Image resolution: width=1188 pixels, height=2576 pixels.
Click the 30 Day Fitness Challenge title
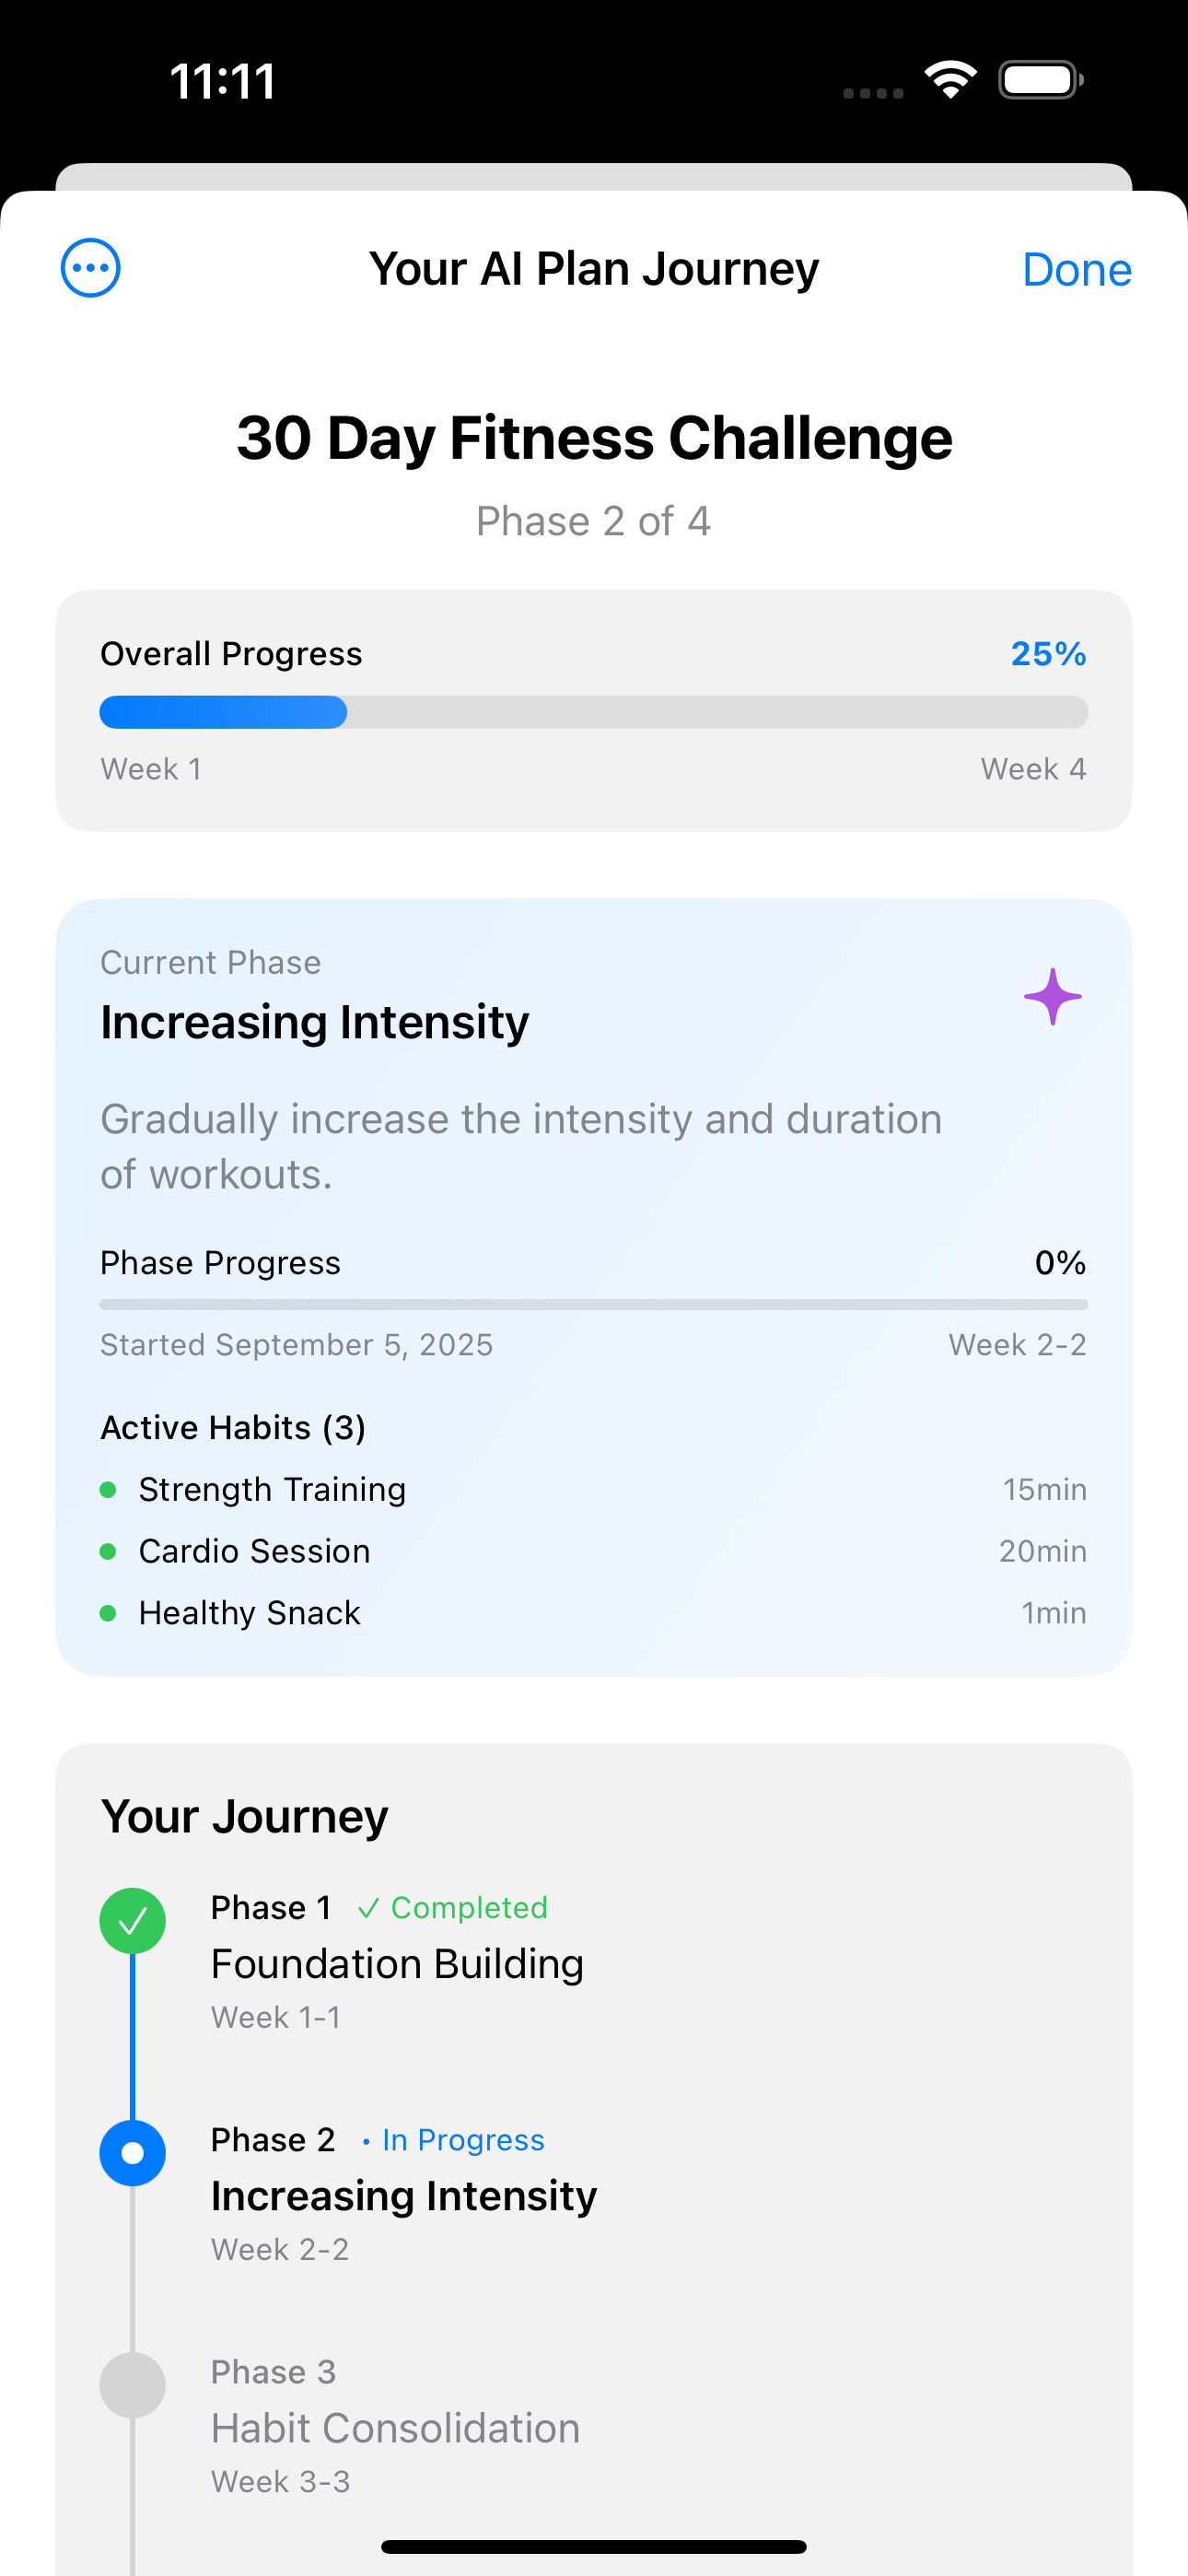tap(594, 438)
